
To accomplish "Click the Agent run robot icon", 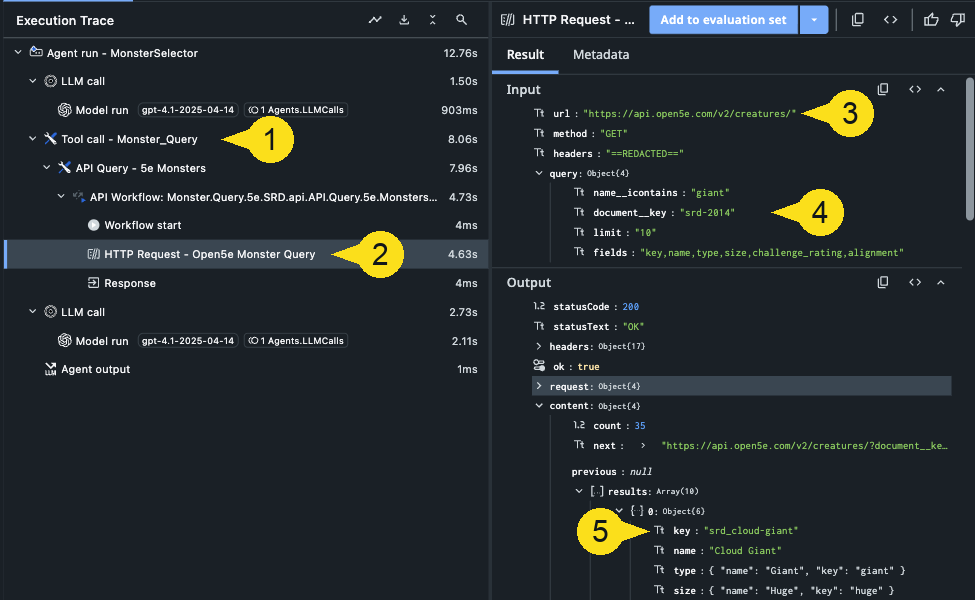I will click(x=36, y=52).
